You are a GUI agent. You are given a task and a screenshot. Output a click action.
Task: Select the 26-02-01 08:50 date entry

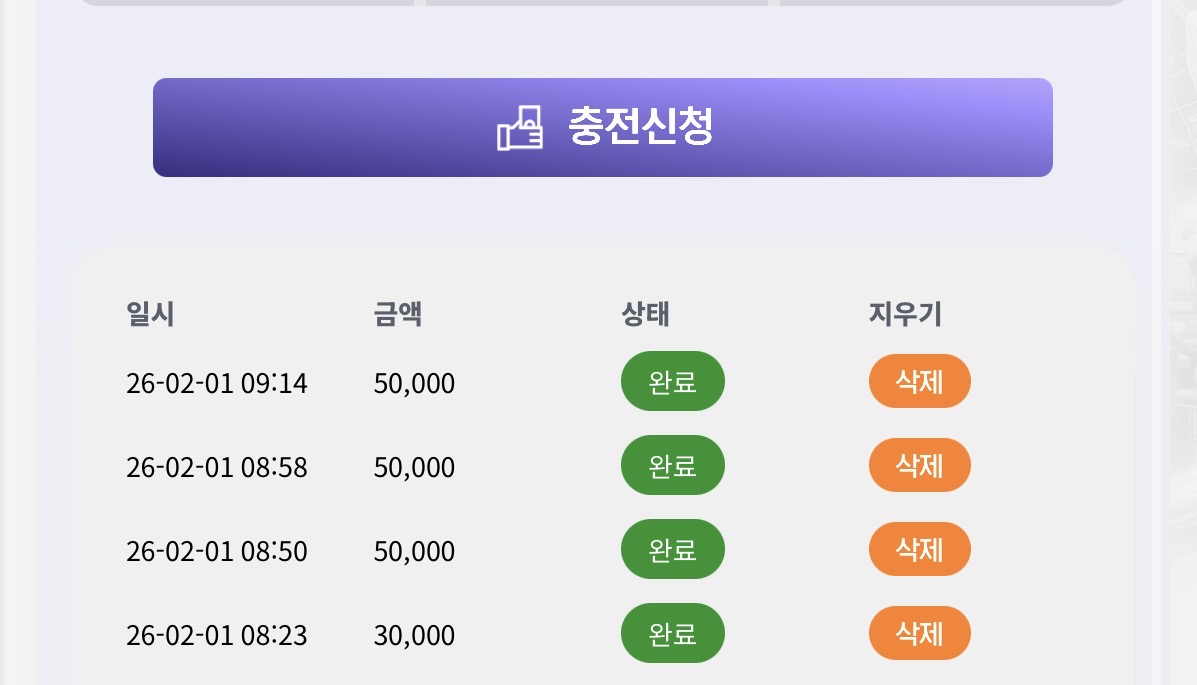tap(216, 551)
